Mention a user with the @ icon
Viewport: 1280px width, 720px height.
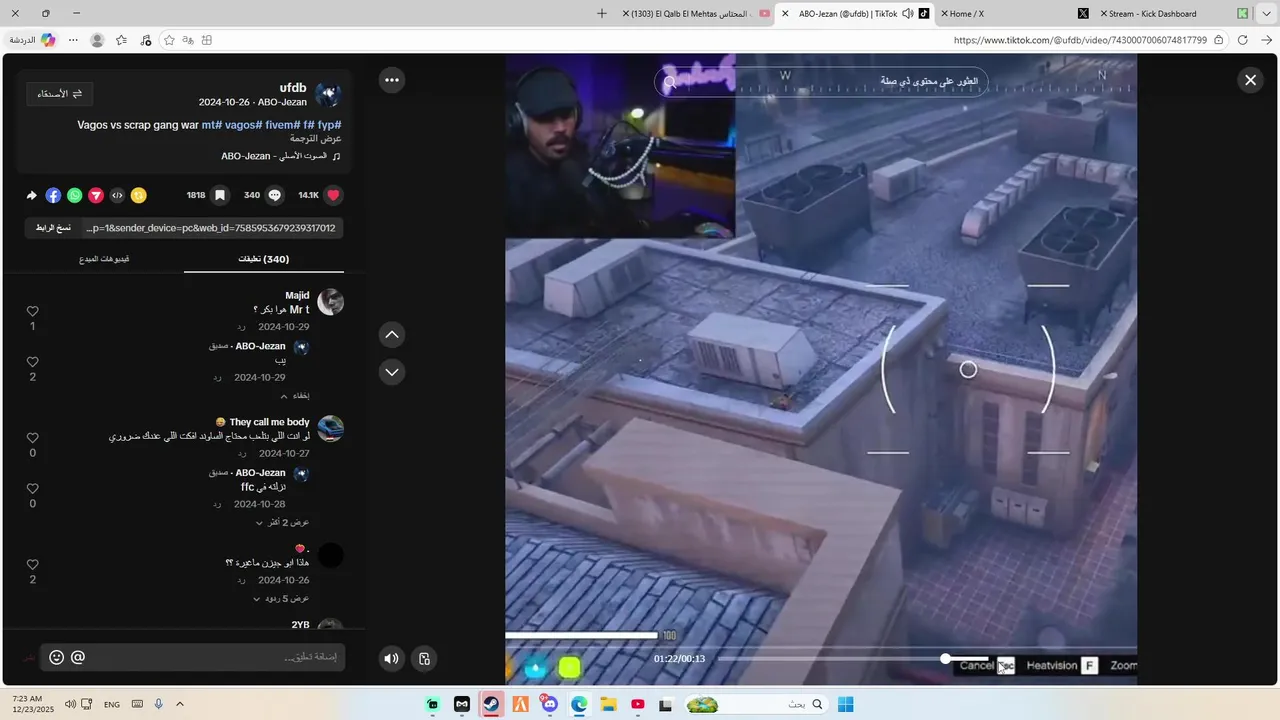[78, 657]
